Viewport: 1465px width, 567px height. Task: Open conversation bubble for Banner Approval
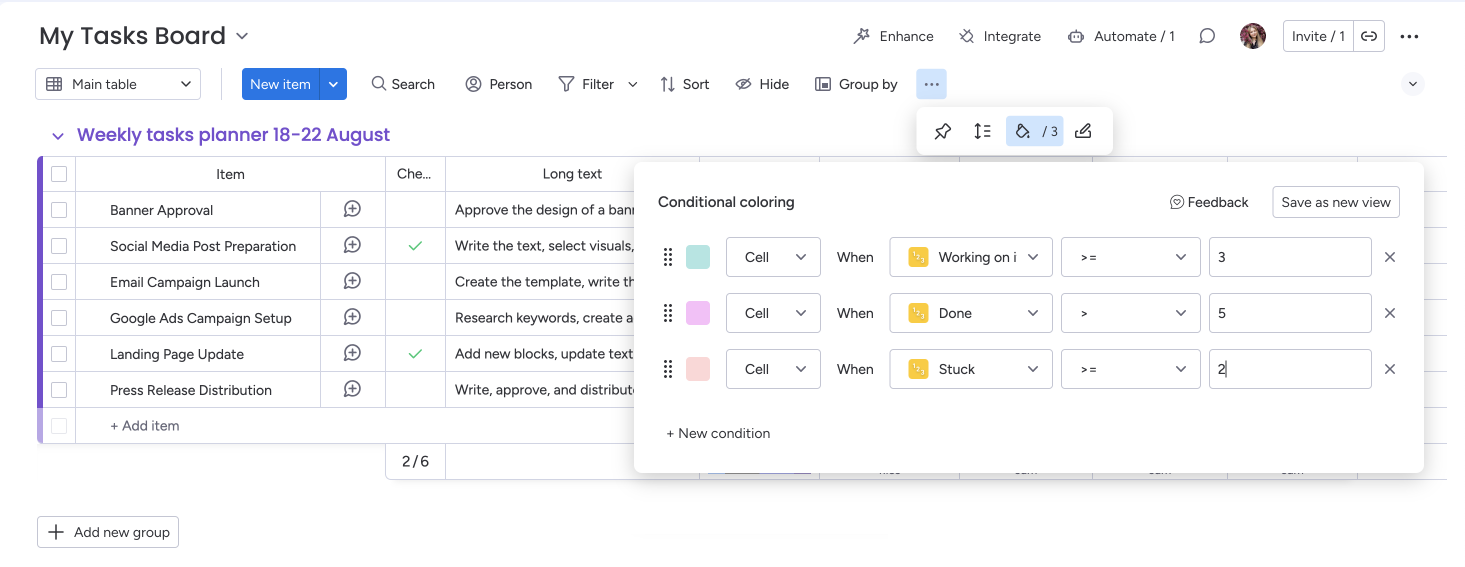click(352, 210)
